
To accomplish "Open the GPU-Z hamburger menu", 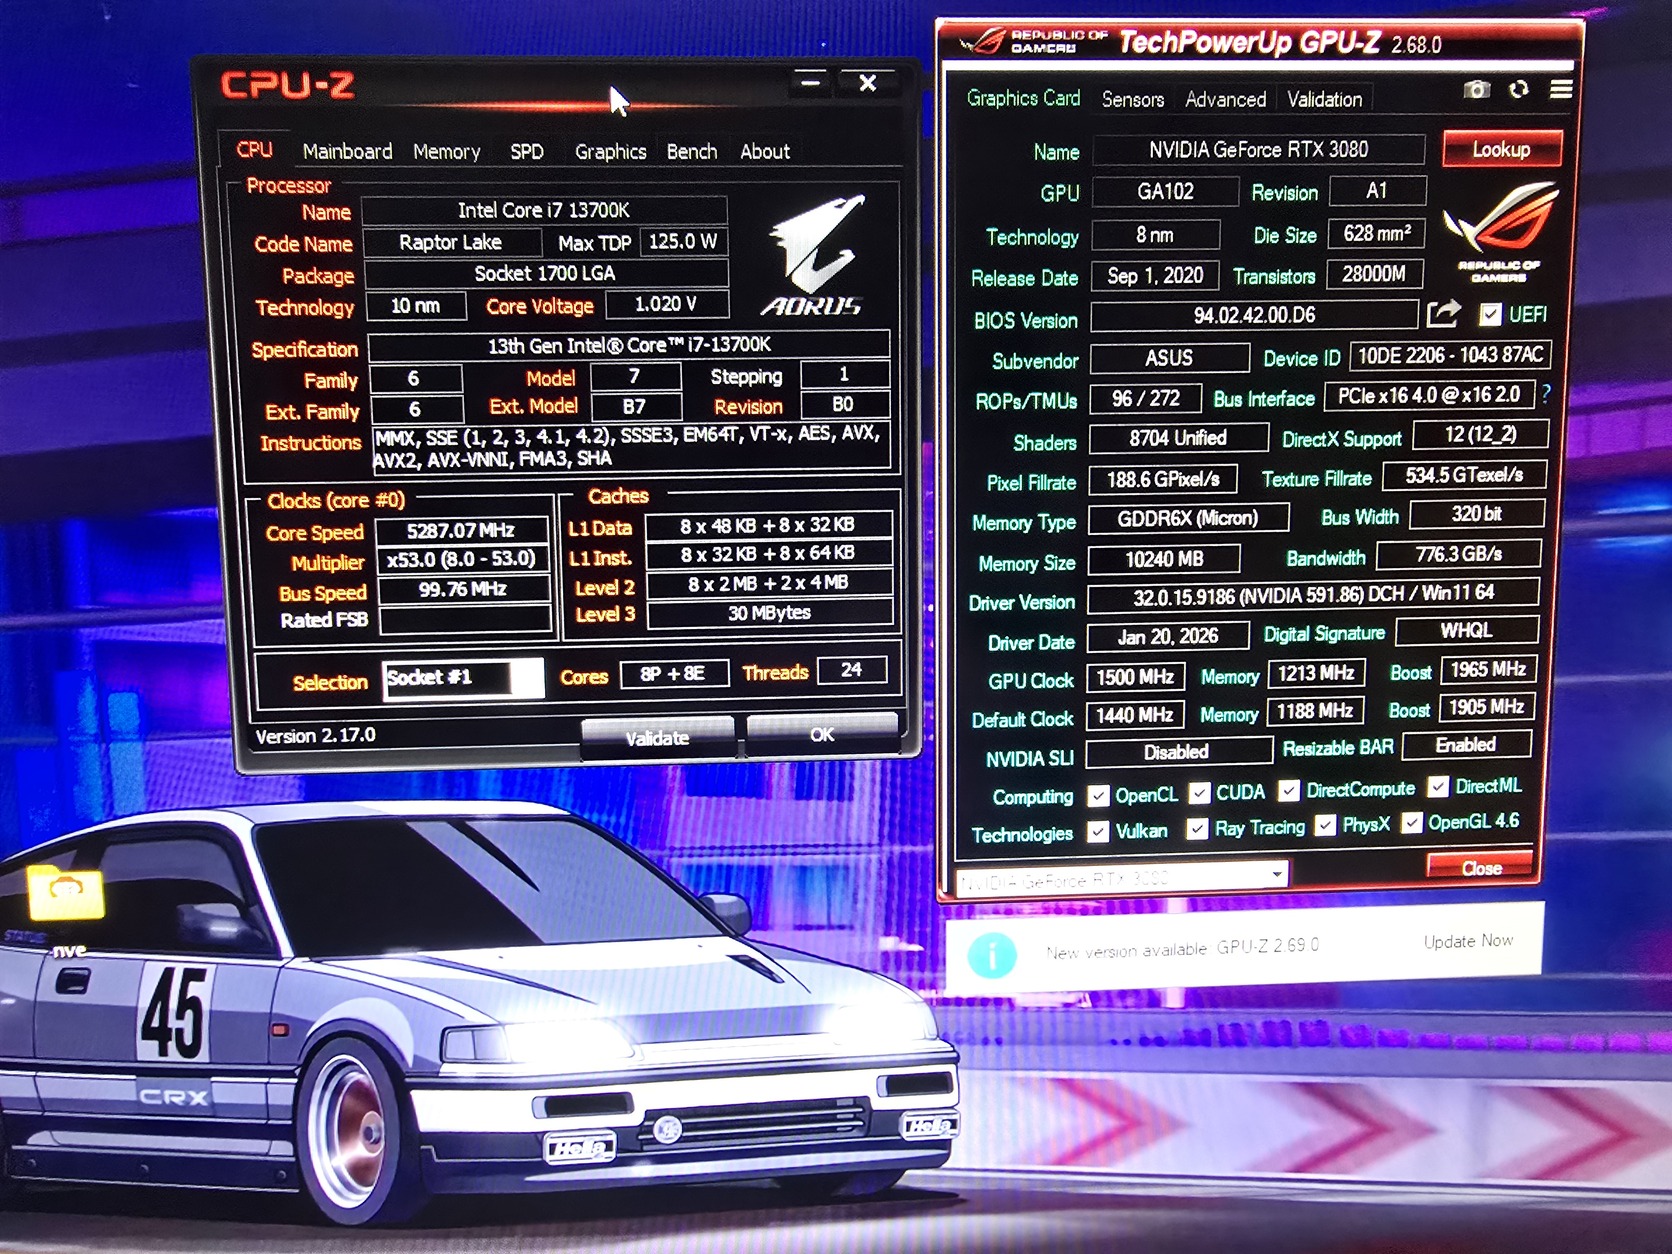I will 1561,90.
